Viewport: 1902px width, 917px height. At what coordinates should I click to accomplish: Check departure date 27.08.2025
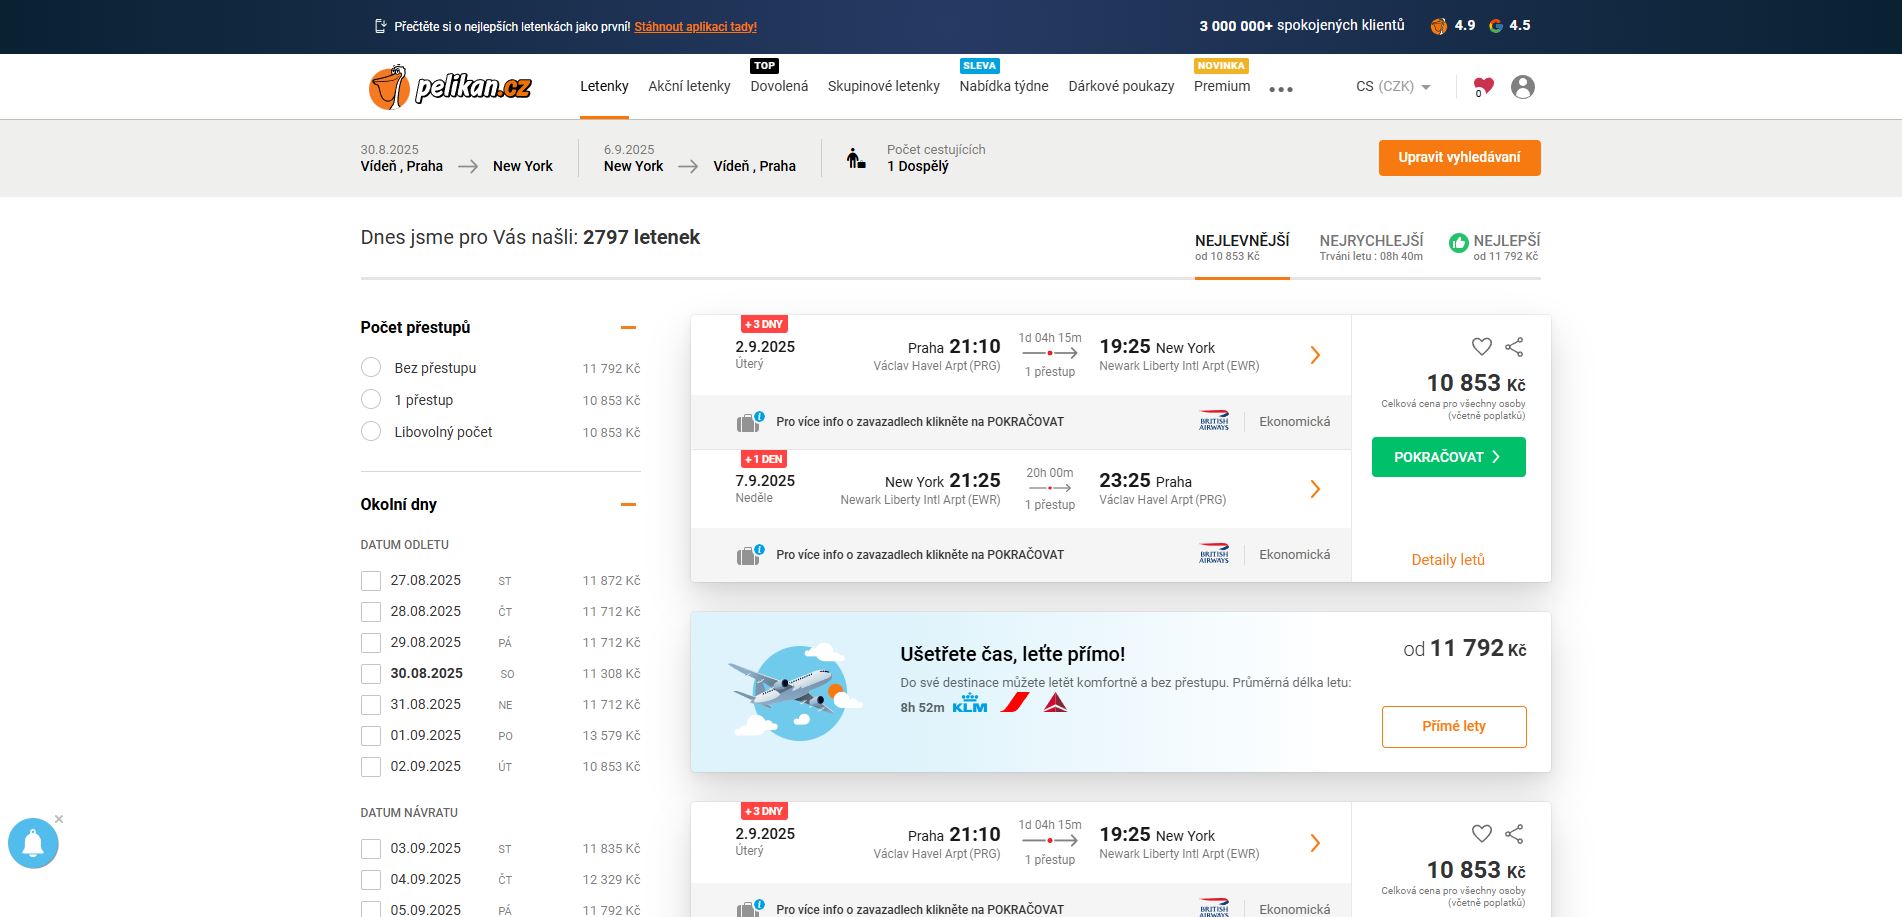click(371, 581)
